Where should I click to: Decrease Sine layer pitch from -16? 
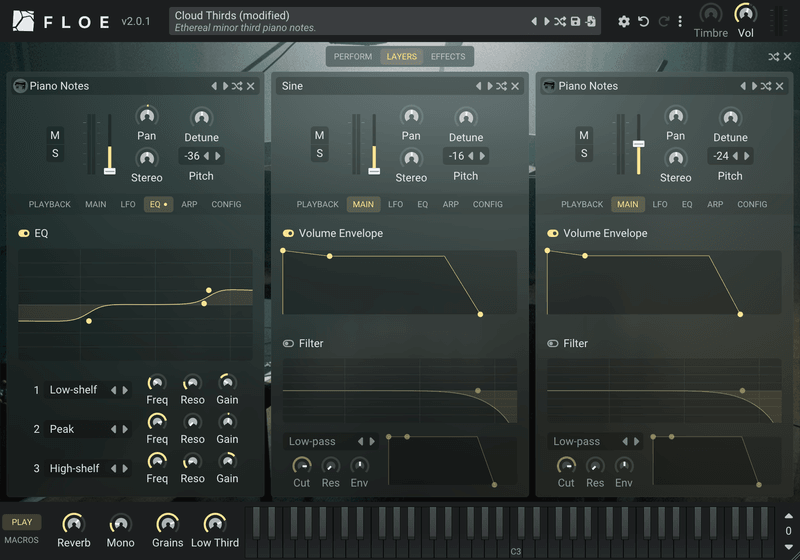click(471, 156)
